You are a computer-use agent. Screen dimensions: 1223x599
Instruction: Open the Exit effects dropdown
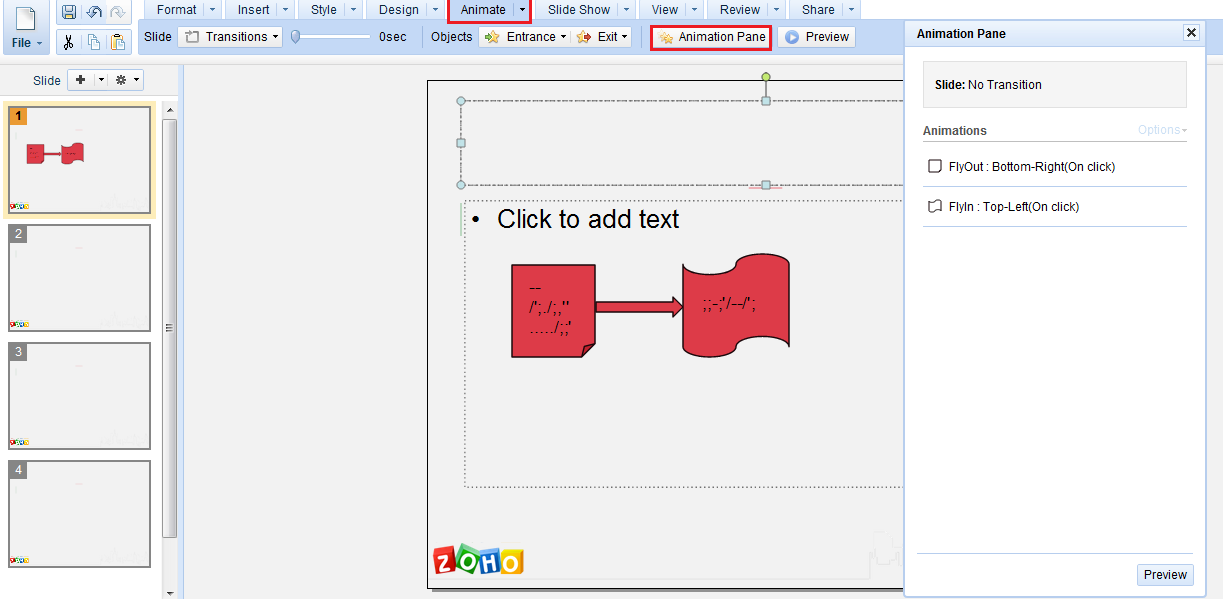pyautogui.click(x=601, y=37)
